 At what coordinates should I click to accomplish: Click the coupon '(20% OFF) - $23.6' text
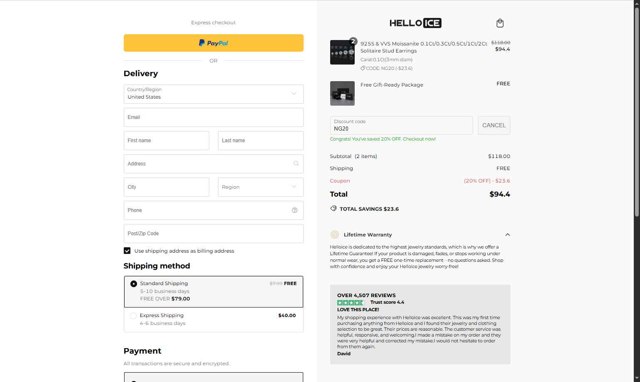[x=487, y=181]
